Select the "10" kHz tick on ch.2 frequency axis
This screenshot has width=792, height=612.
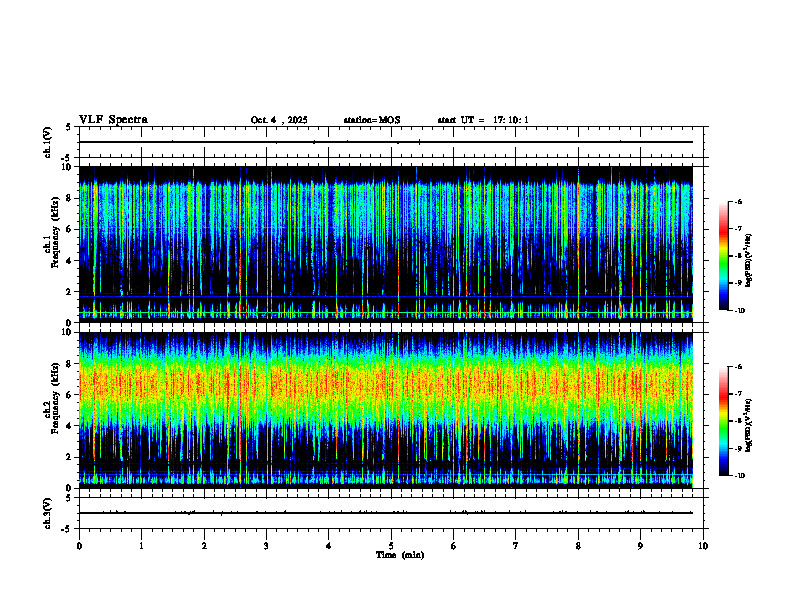(68, 332)
